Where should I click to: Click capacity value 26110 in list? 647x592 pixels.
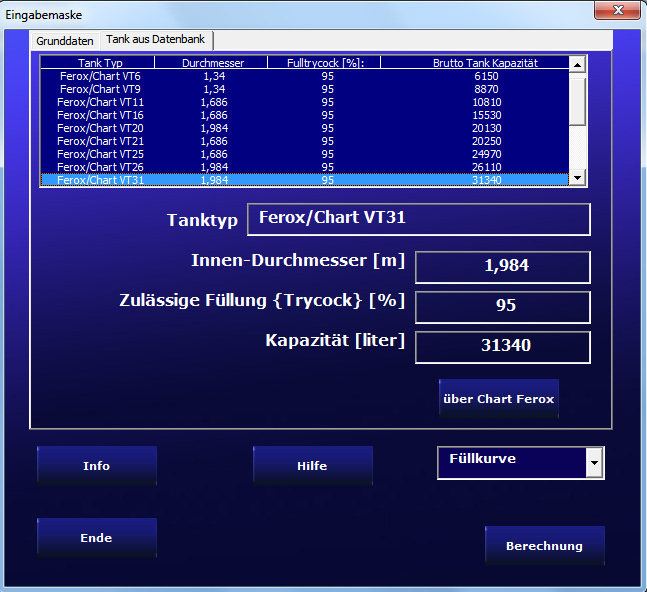486,167
